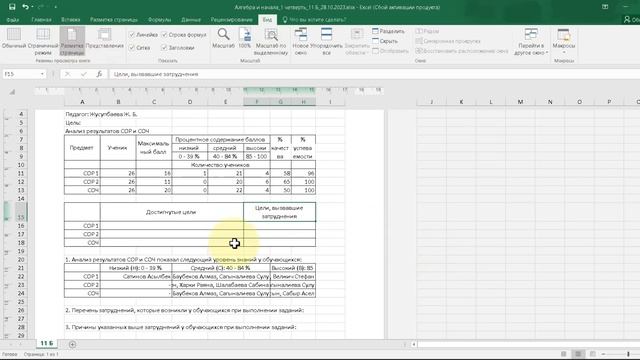Open the Name Box dropdown arrow
640x360 pixels.
42,74
